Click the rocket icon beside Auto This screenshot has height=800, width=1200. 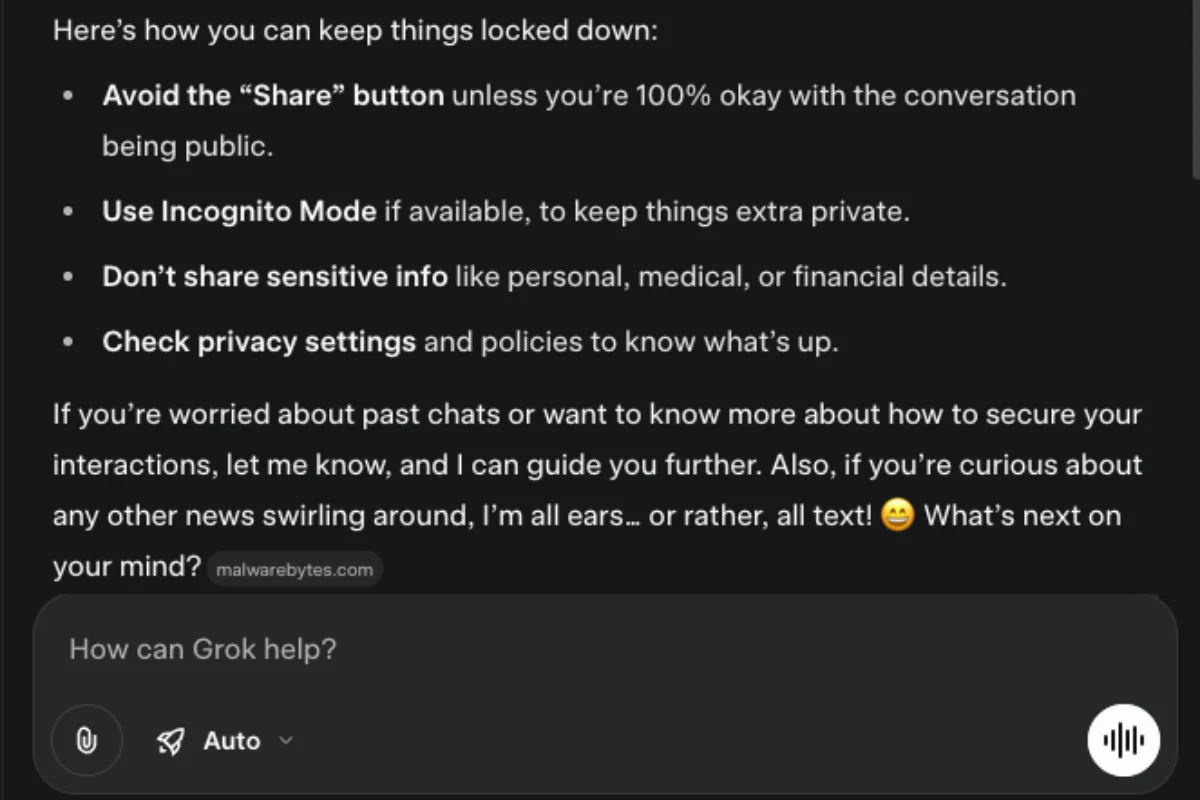click(x=171, y=741)
